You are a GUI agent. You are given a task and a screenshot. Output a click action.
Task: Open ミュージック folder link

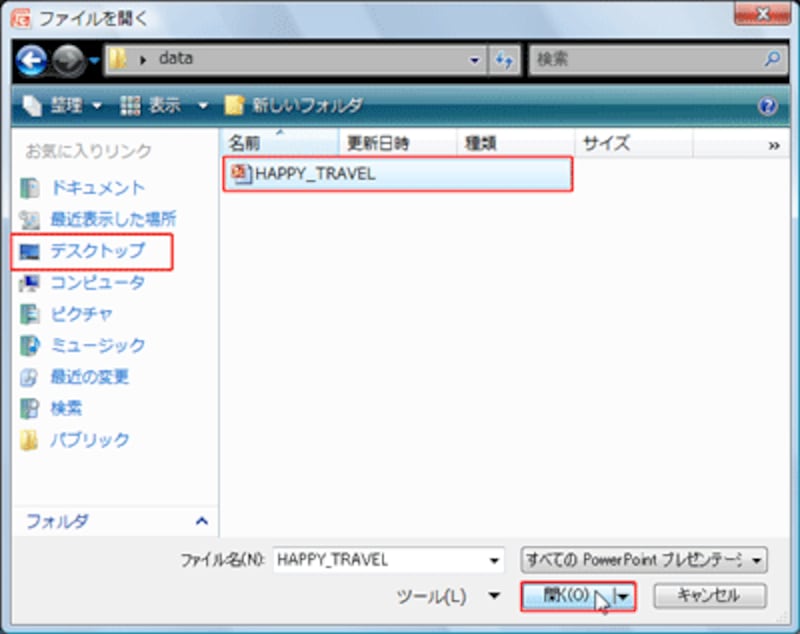pyautogui.click(x=96, y=346)
